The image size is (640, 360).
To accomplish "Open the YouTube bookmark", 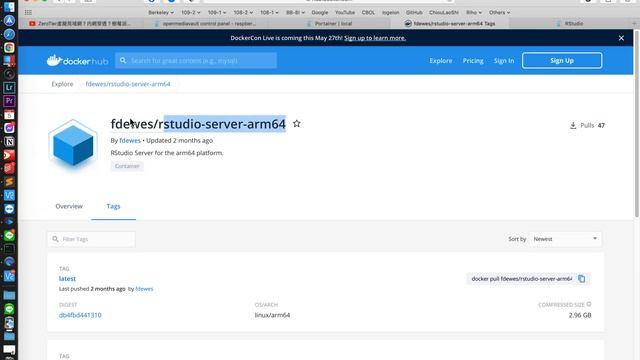I will point(344,13).
